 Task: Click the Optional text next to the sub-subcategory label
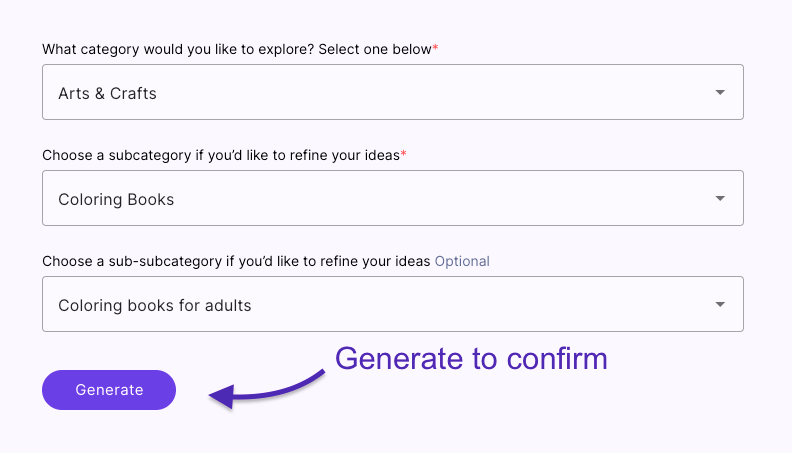(462, 261)
